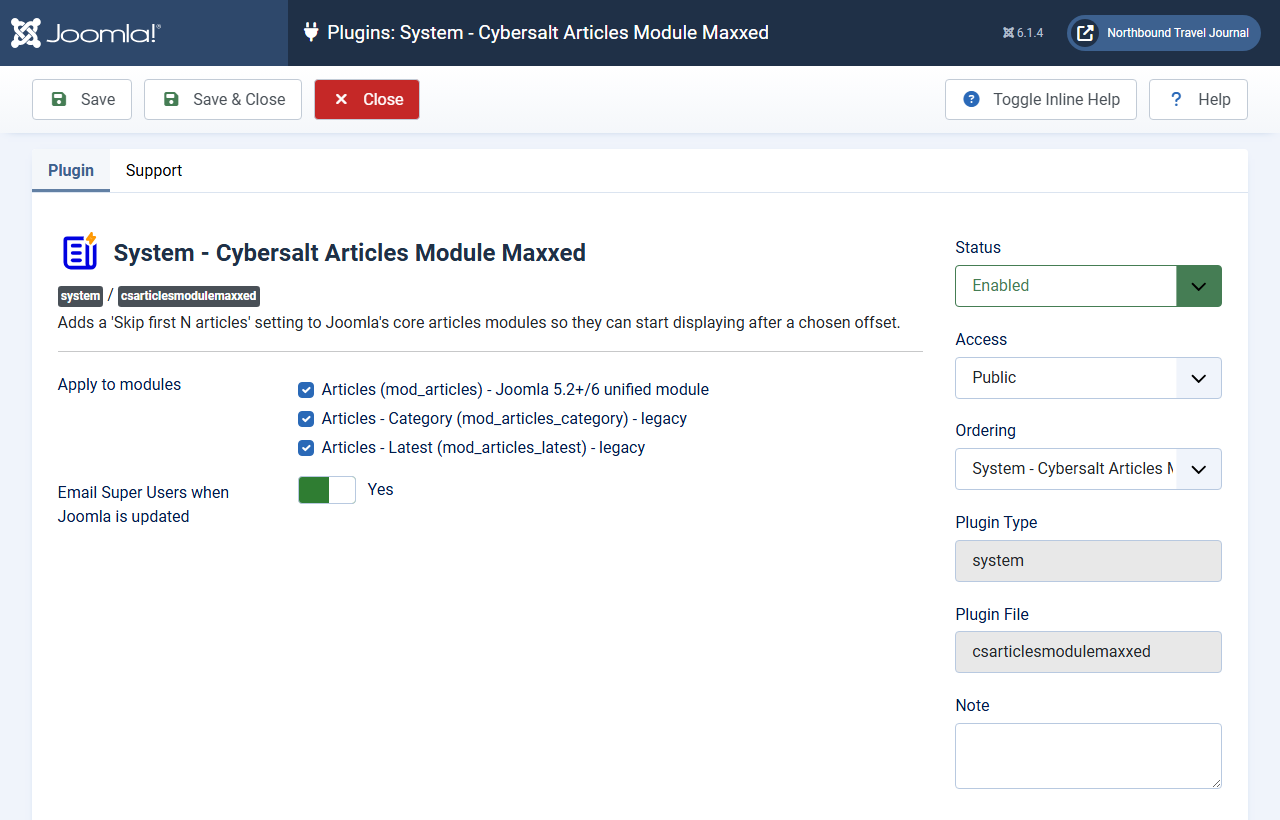
Task: Toggle Email Super Users switch off
Action: (327, 490)
